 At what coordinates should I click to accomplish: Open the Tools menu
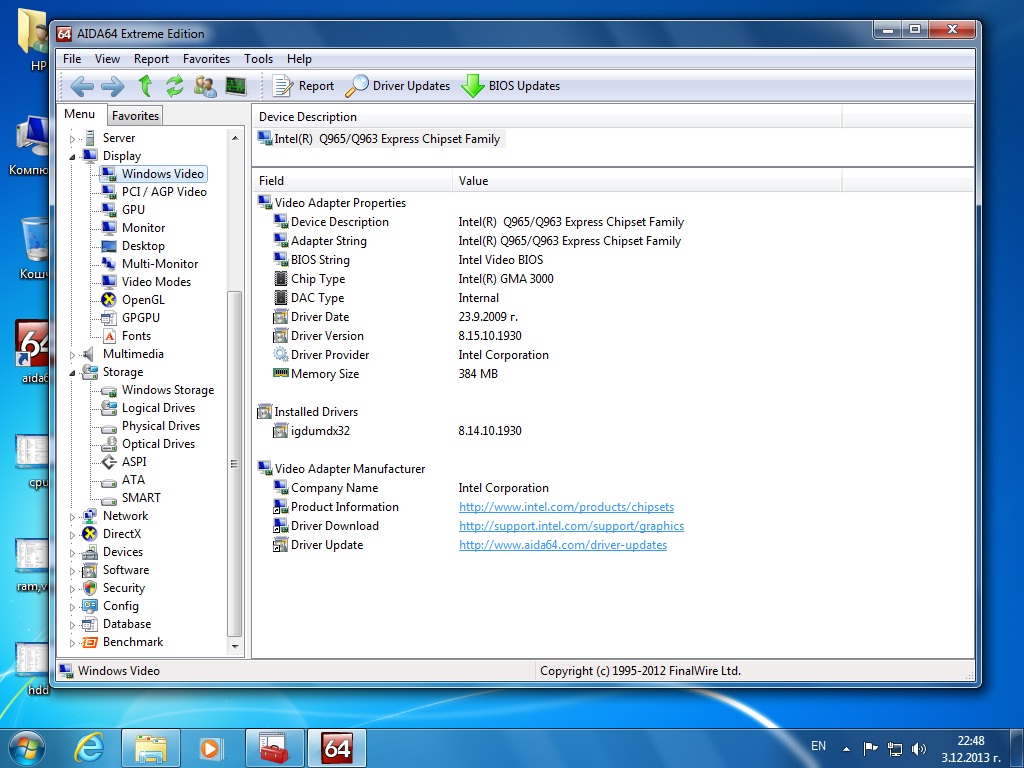tap(259, 59)
